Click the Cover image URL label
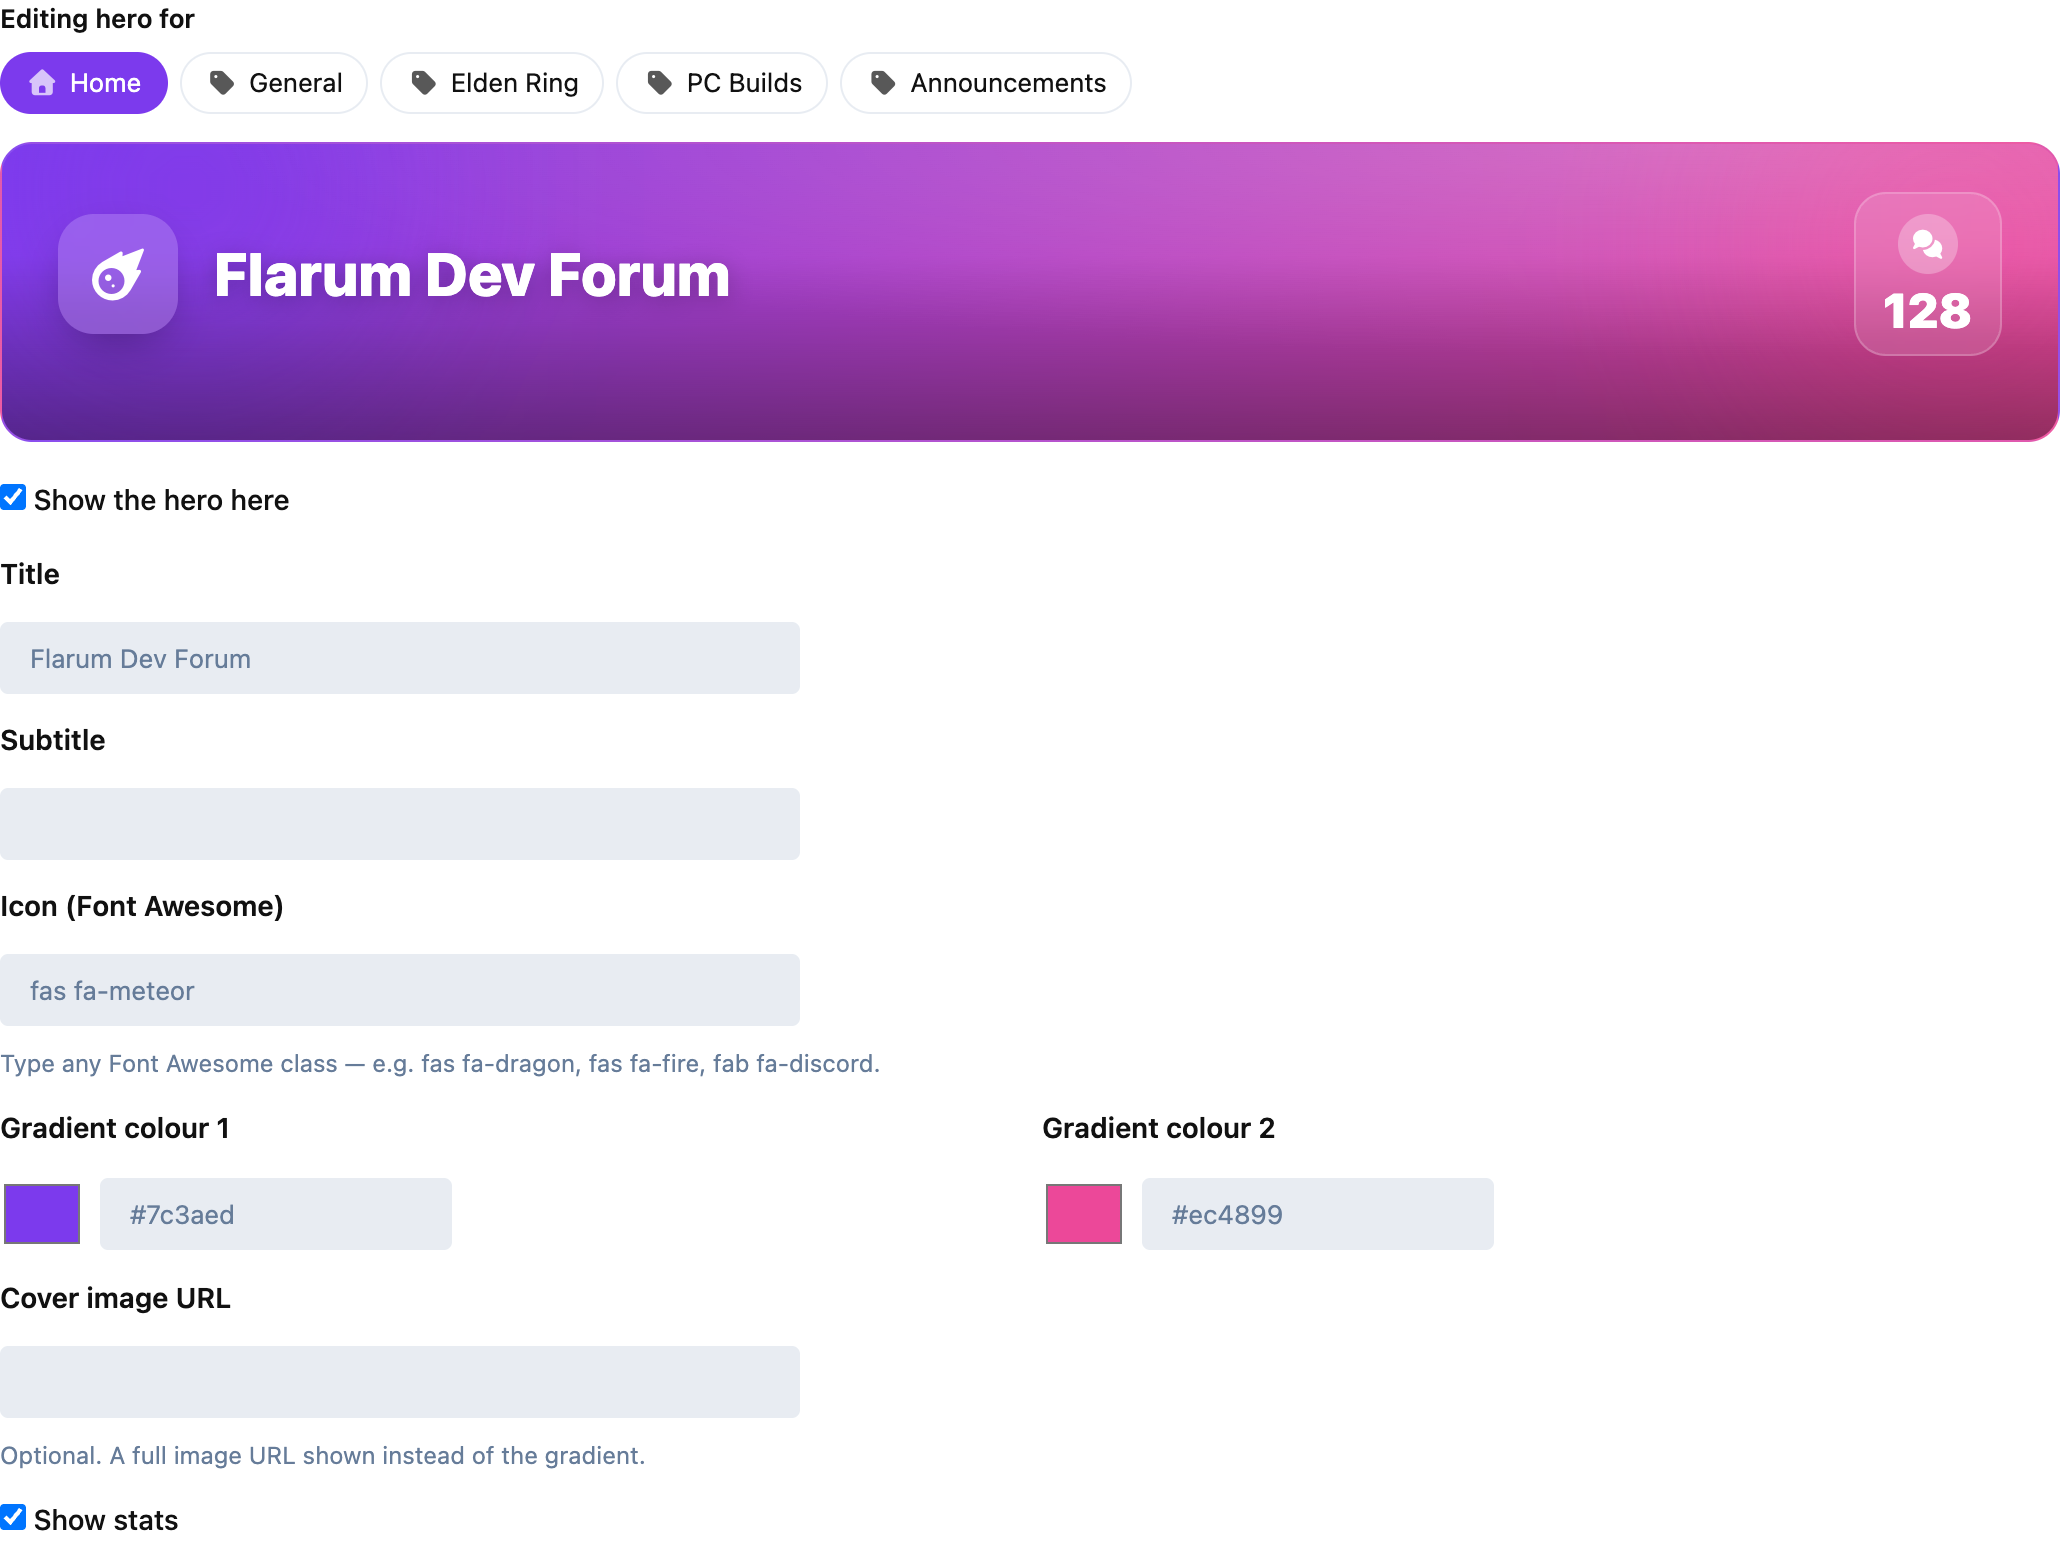Screen dimensions: 2060x1548 115,1298
